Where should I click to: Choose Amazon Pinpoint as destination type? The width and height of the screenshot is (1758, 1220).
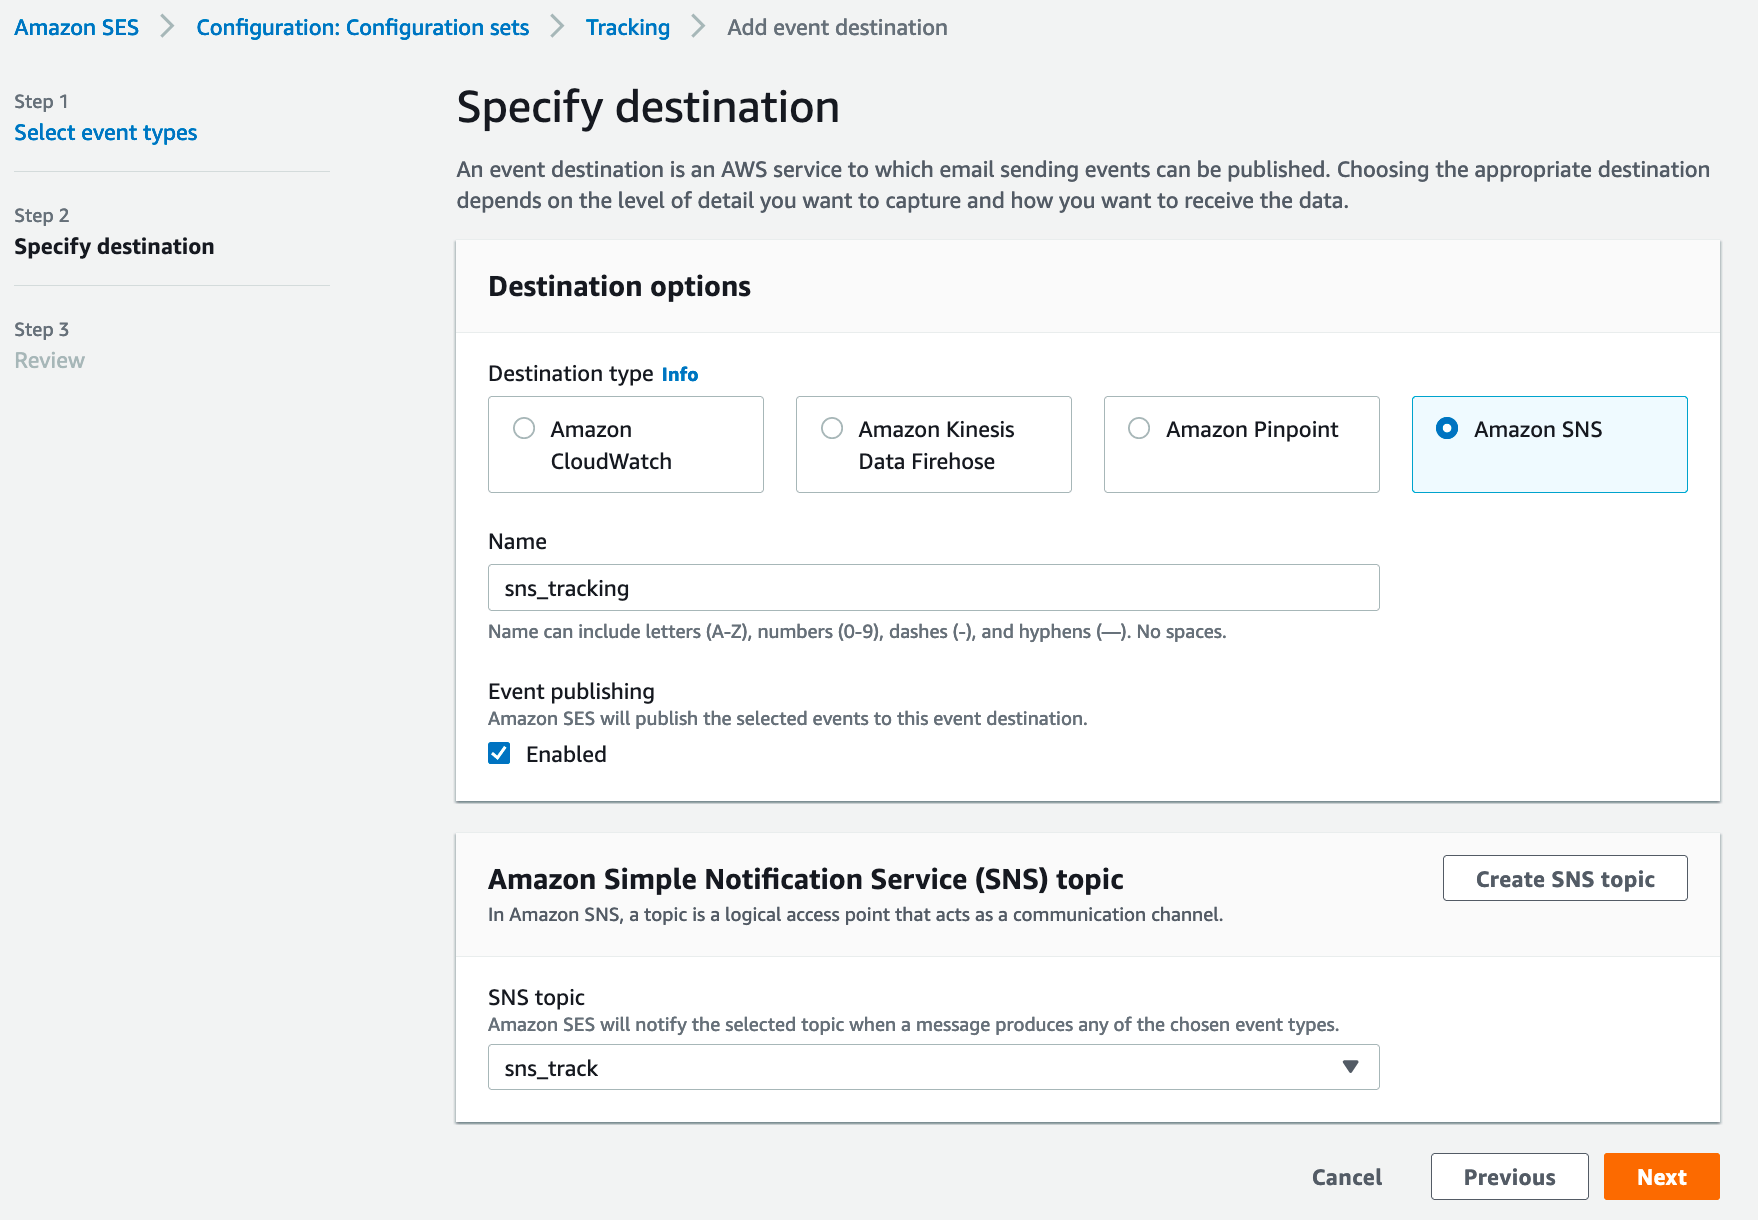point(1241,444)
